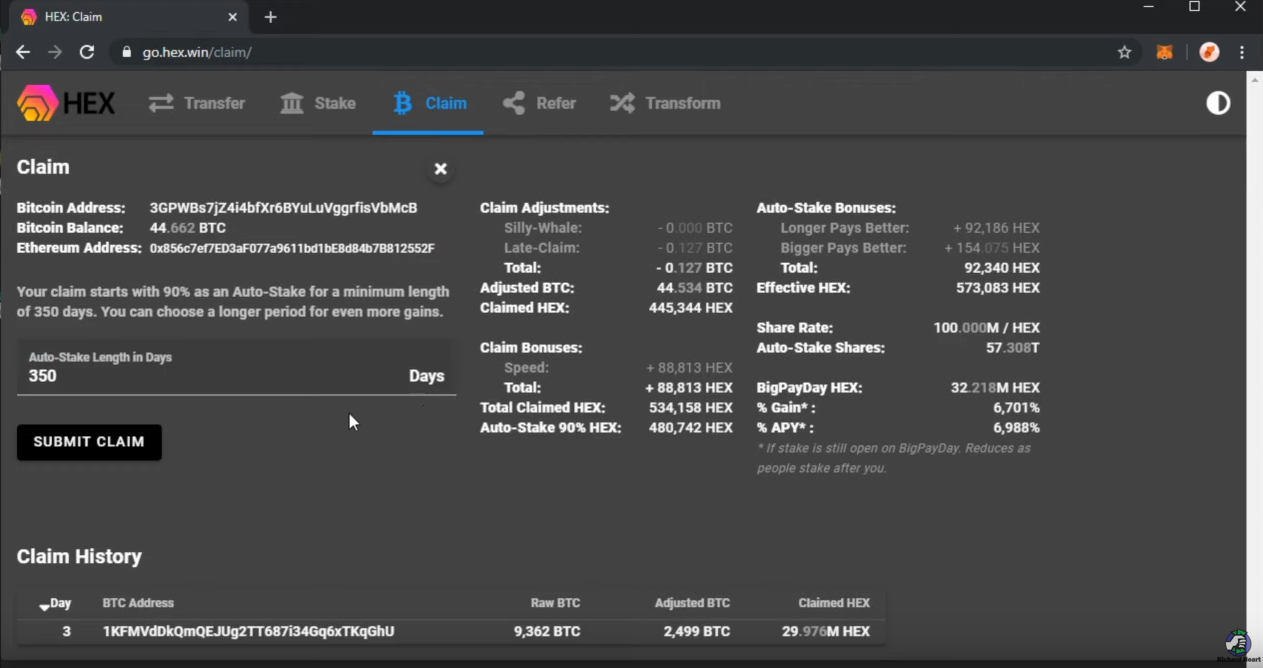Click the SUBMIT CLAIM button

[x=89, y=442]
